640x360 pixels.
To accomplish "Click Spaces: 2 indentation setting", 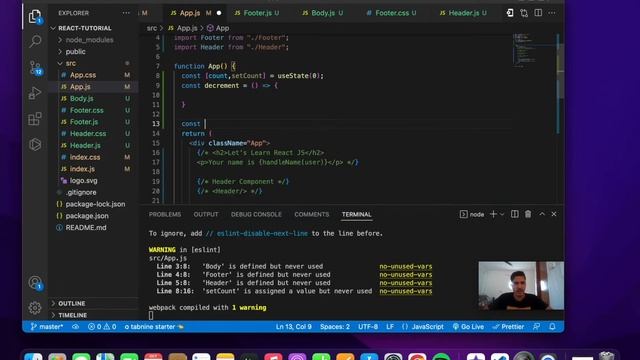I will pos(335,327).
